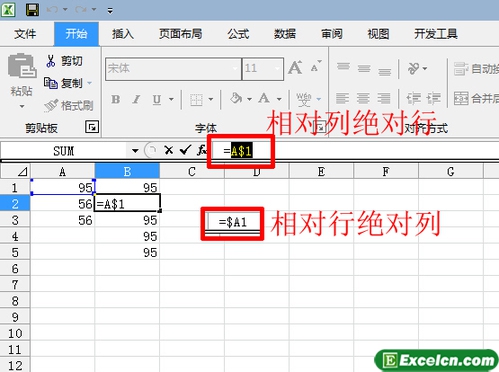This screenshot has width=499, height=372.
Task: Toggle Underline formatting
Action: click(x=157, y=99)
